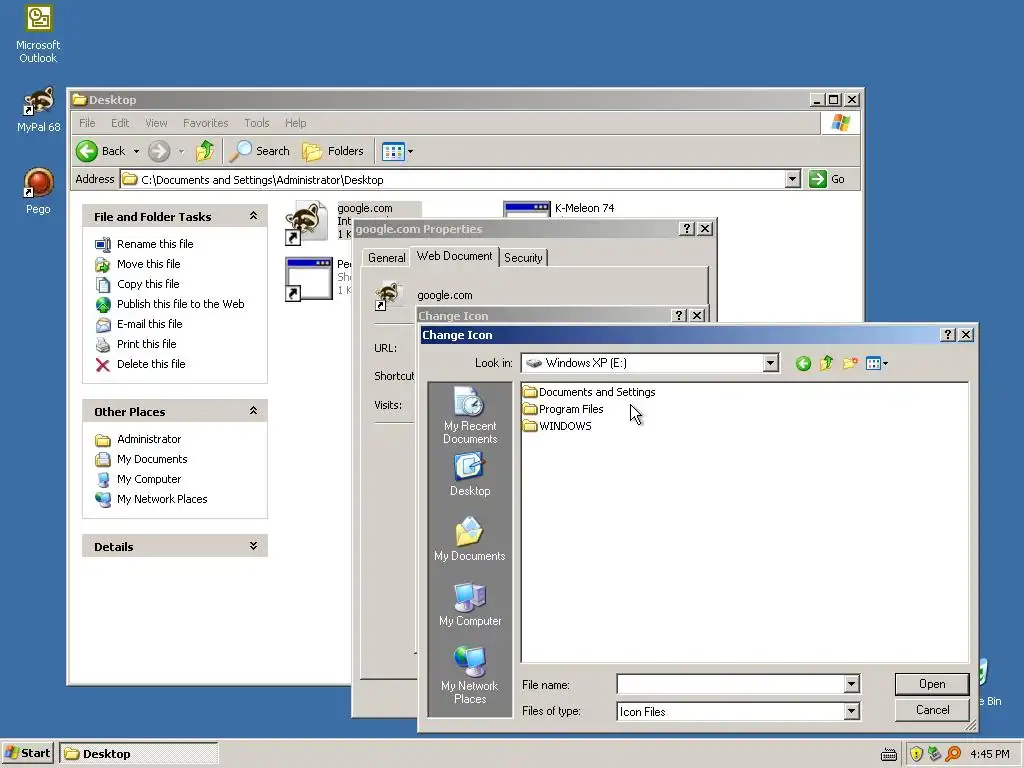Open My Computer in Other Places
This screenshot has height=768, width=1024.
(x=138, y=479)
